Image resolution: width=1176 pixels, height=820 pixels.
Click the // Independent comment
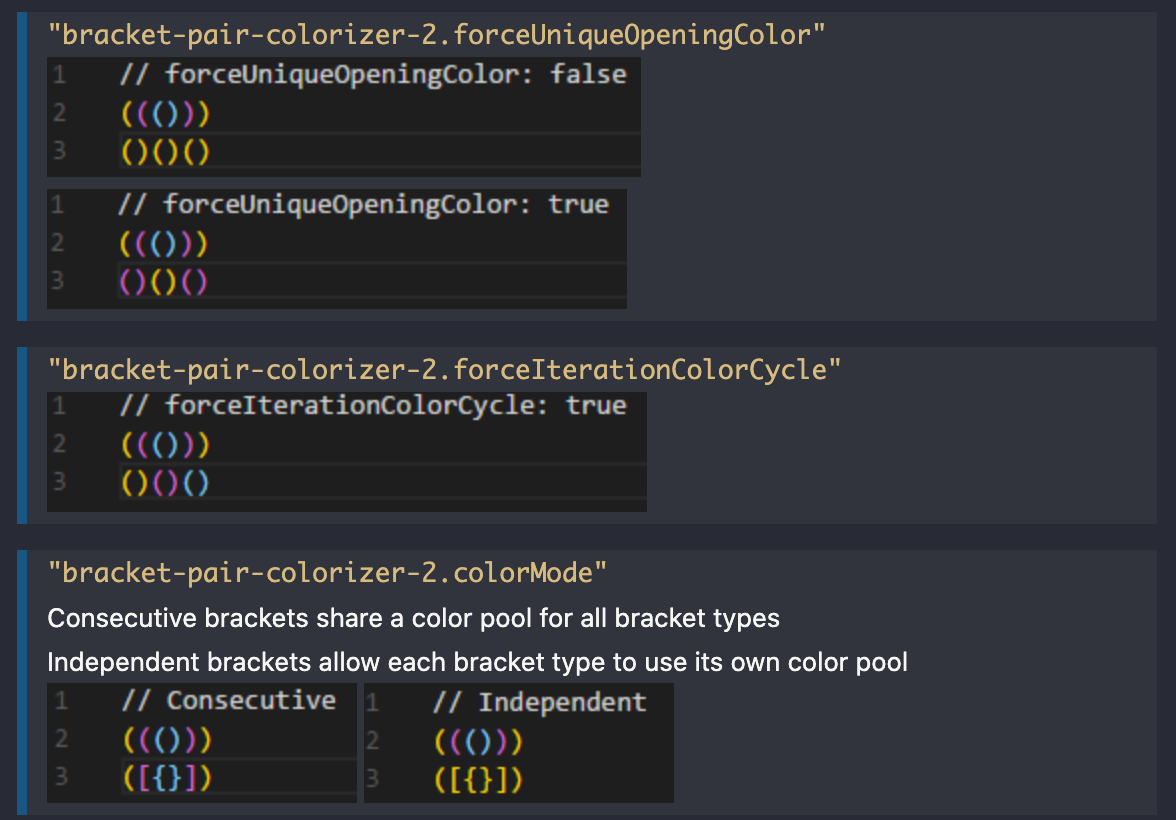pos(540,702)
